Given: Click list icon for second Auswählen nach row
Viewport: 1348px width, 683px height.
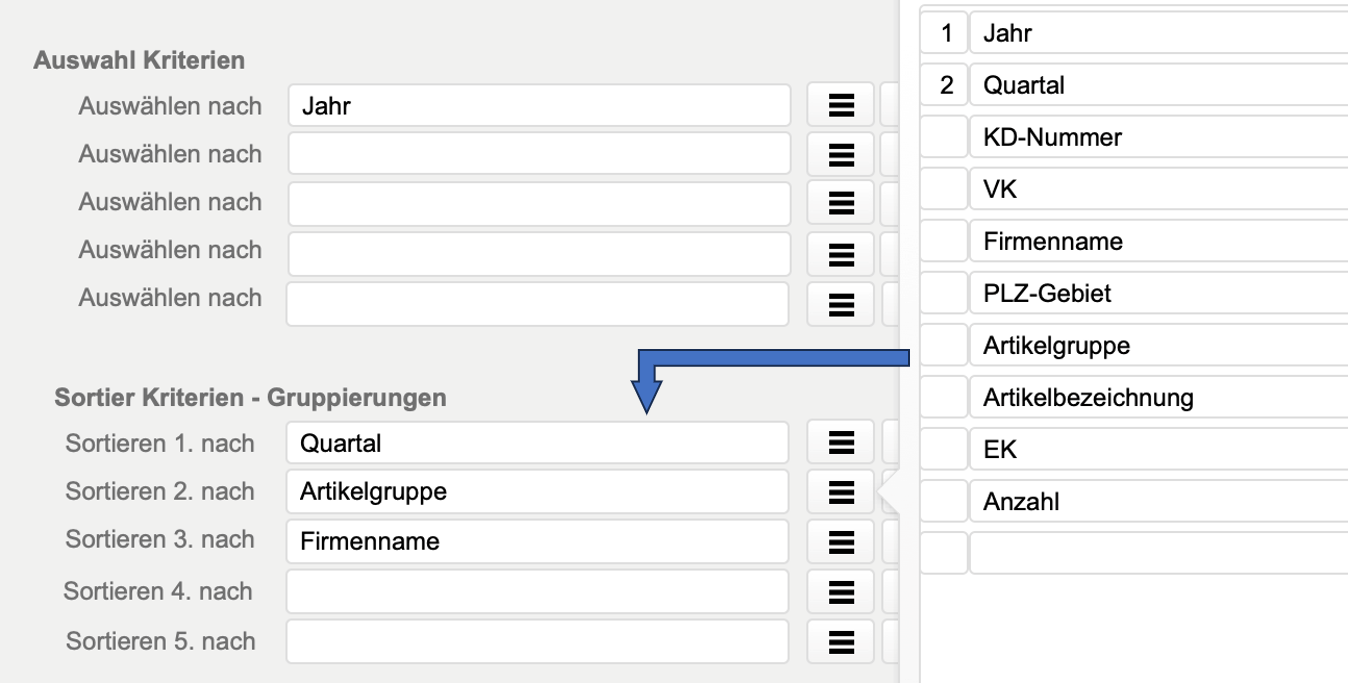Looking at the screenshot, I should 841,154.
